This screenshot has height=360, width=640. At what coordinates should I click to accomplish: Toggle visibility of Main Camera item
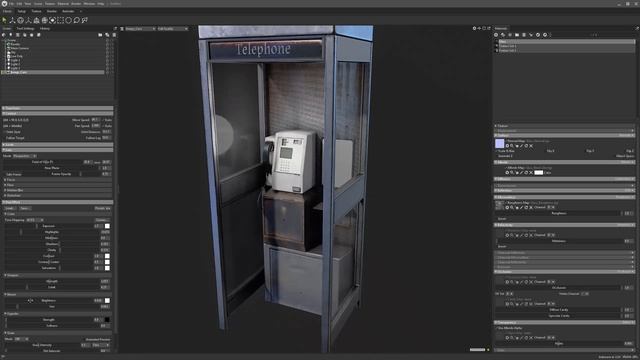(107, 48)
